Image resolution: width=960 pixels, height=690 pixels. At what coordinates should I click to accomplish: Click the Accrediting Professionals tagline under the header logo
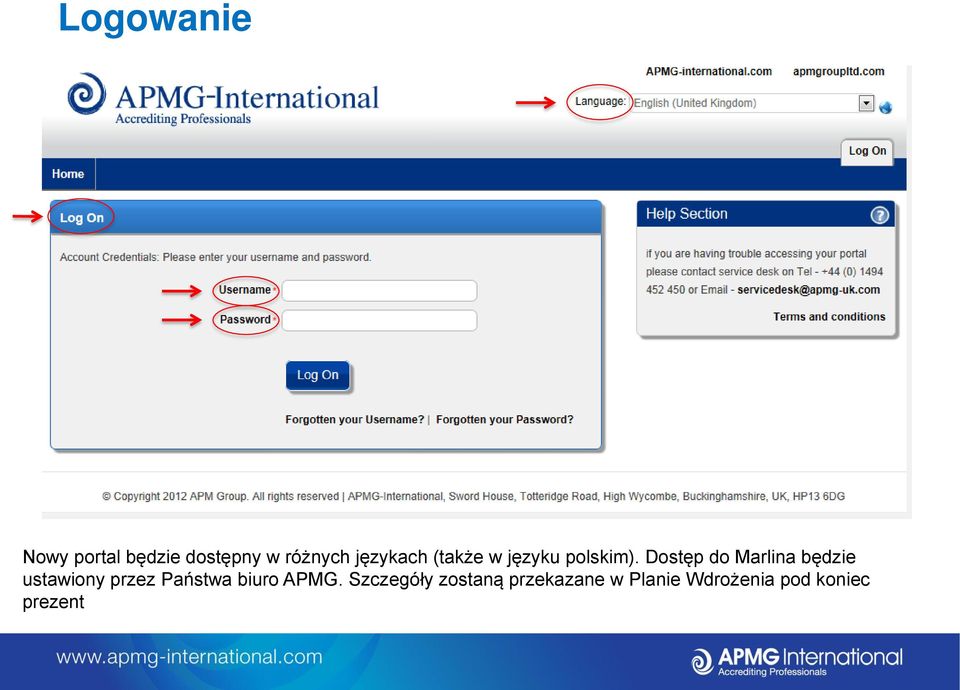coord(183,119)
